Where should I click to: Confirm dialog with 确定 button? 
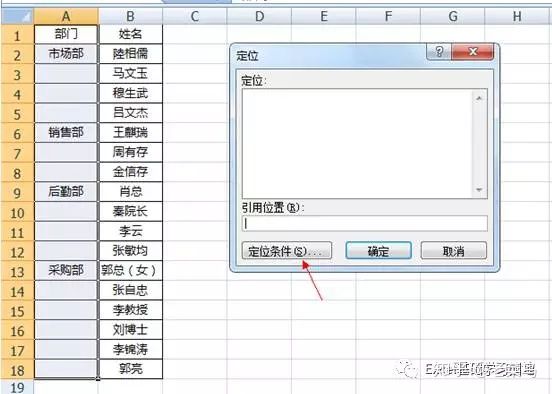pyautogui.click(x=378, y=251)
